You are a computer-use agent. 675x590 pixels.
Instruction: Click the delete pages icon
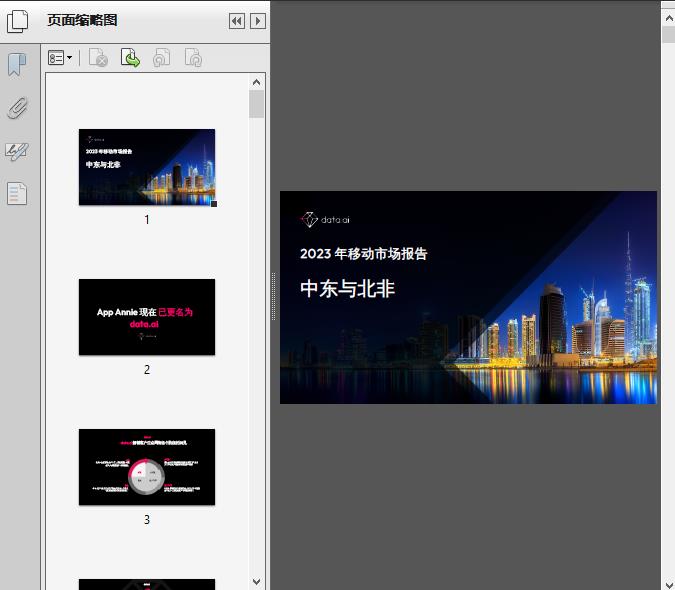point(98,58)
